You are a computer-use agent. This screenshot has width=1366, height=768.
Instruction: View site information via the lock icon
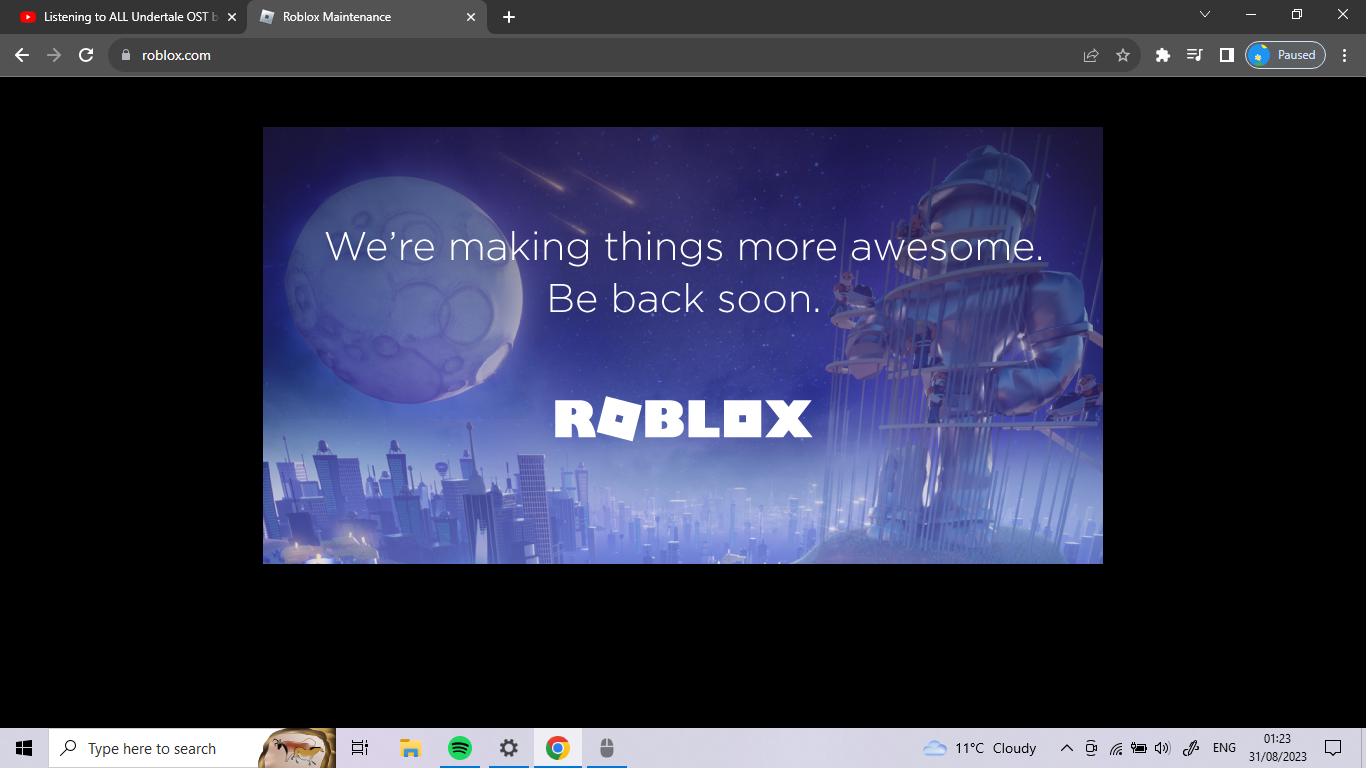pyautogui.click(x=125, y=55)
